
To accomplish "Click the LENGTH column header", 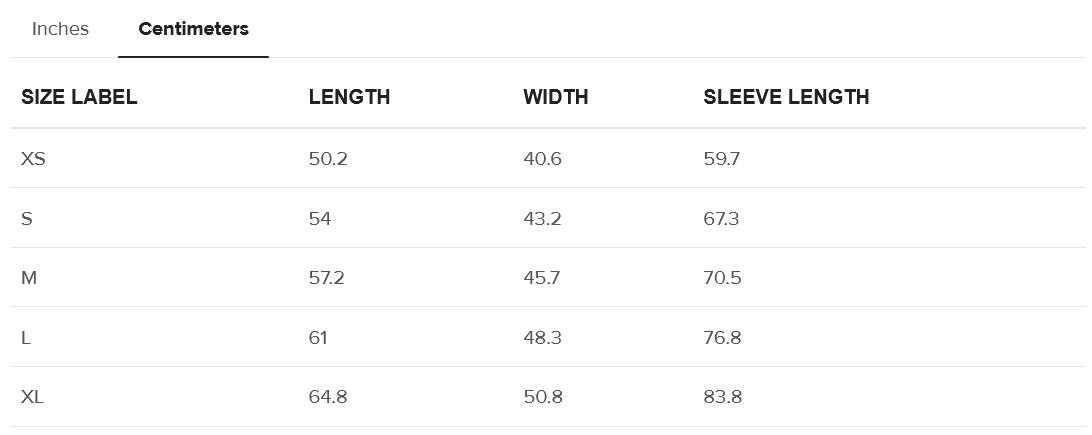I will coord(349,97).
